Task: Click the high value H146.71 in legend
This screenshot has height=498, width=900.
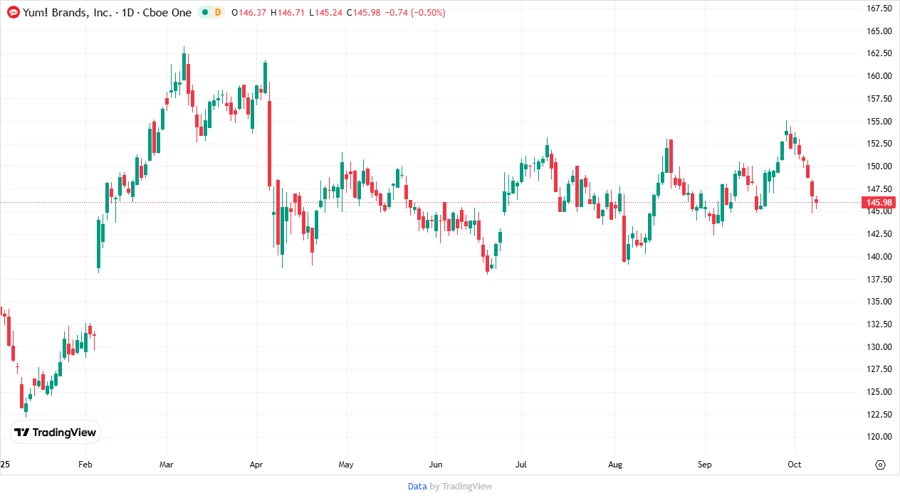Action: (291, 13)
